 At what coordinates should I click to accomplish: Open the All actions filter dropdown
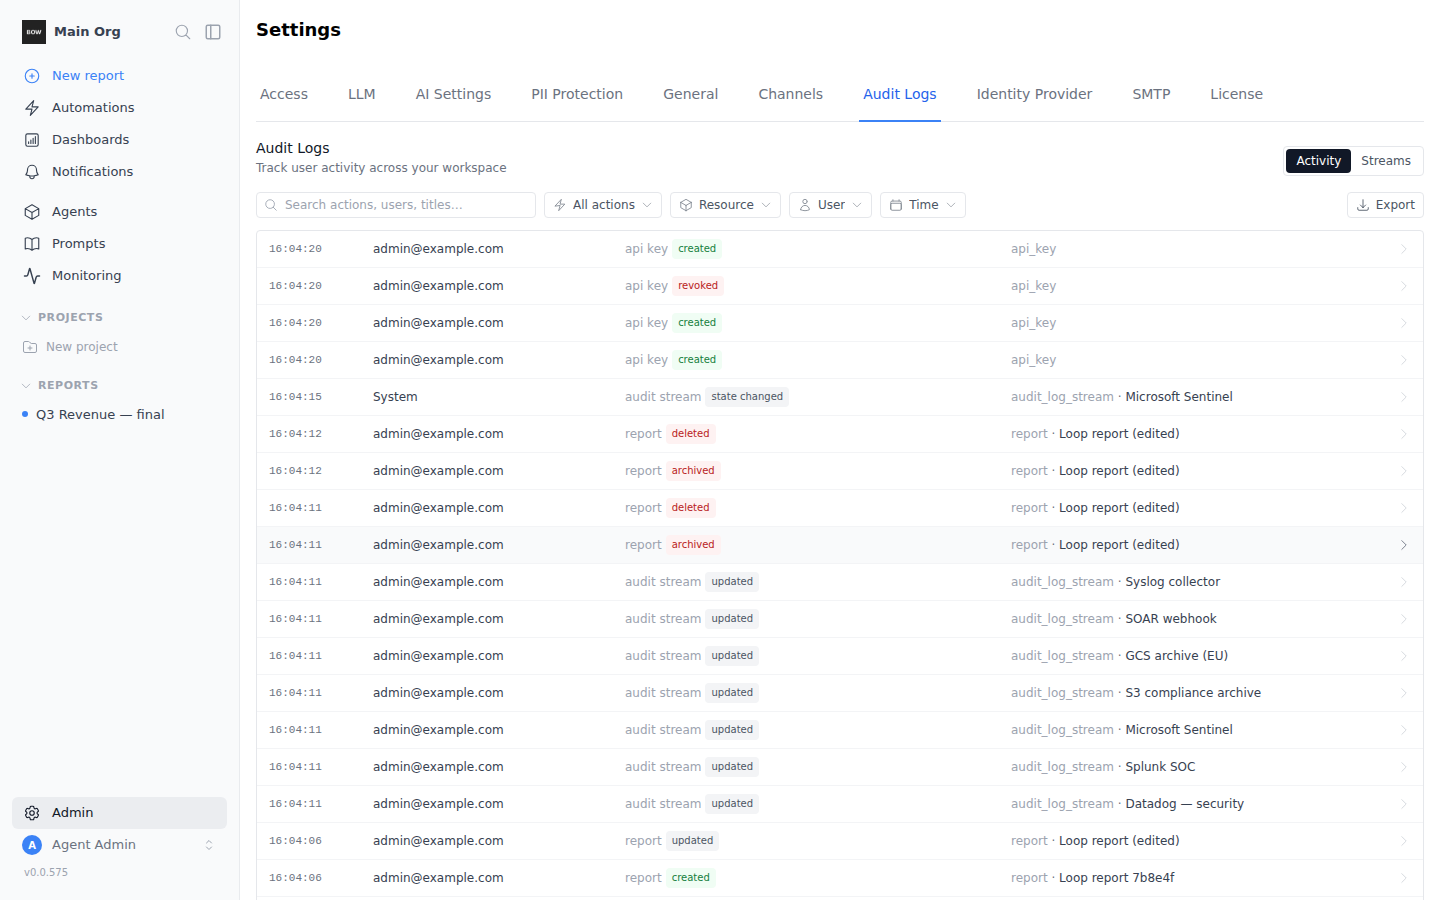tap(603, 205)
